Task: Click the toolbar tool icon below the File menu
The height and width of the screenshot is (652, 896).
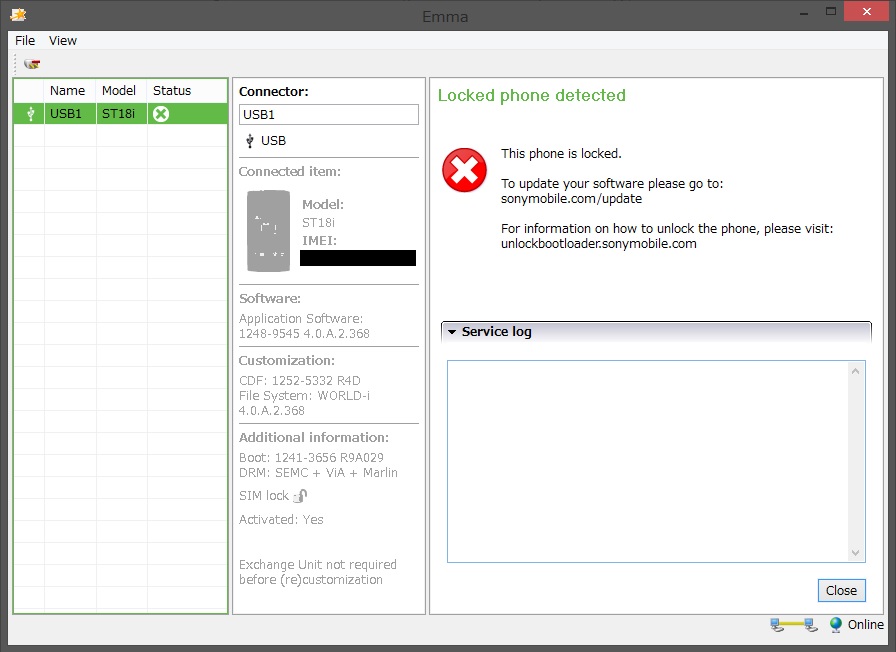Action: coord(31,63)
